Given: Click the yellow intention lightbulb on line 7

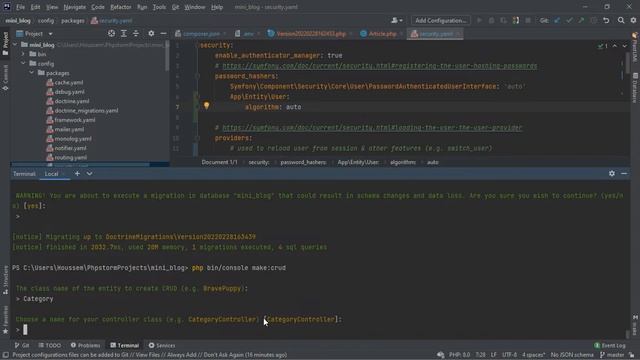Looking at the screenshot, I should (x=207, y=106).
